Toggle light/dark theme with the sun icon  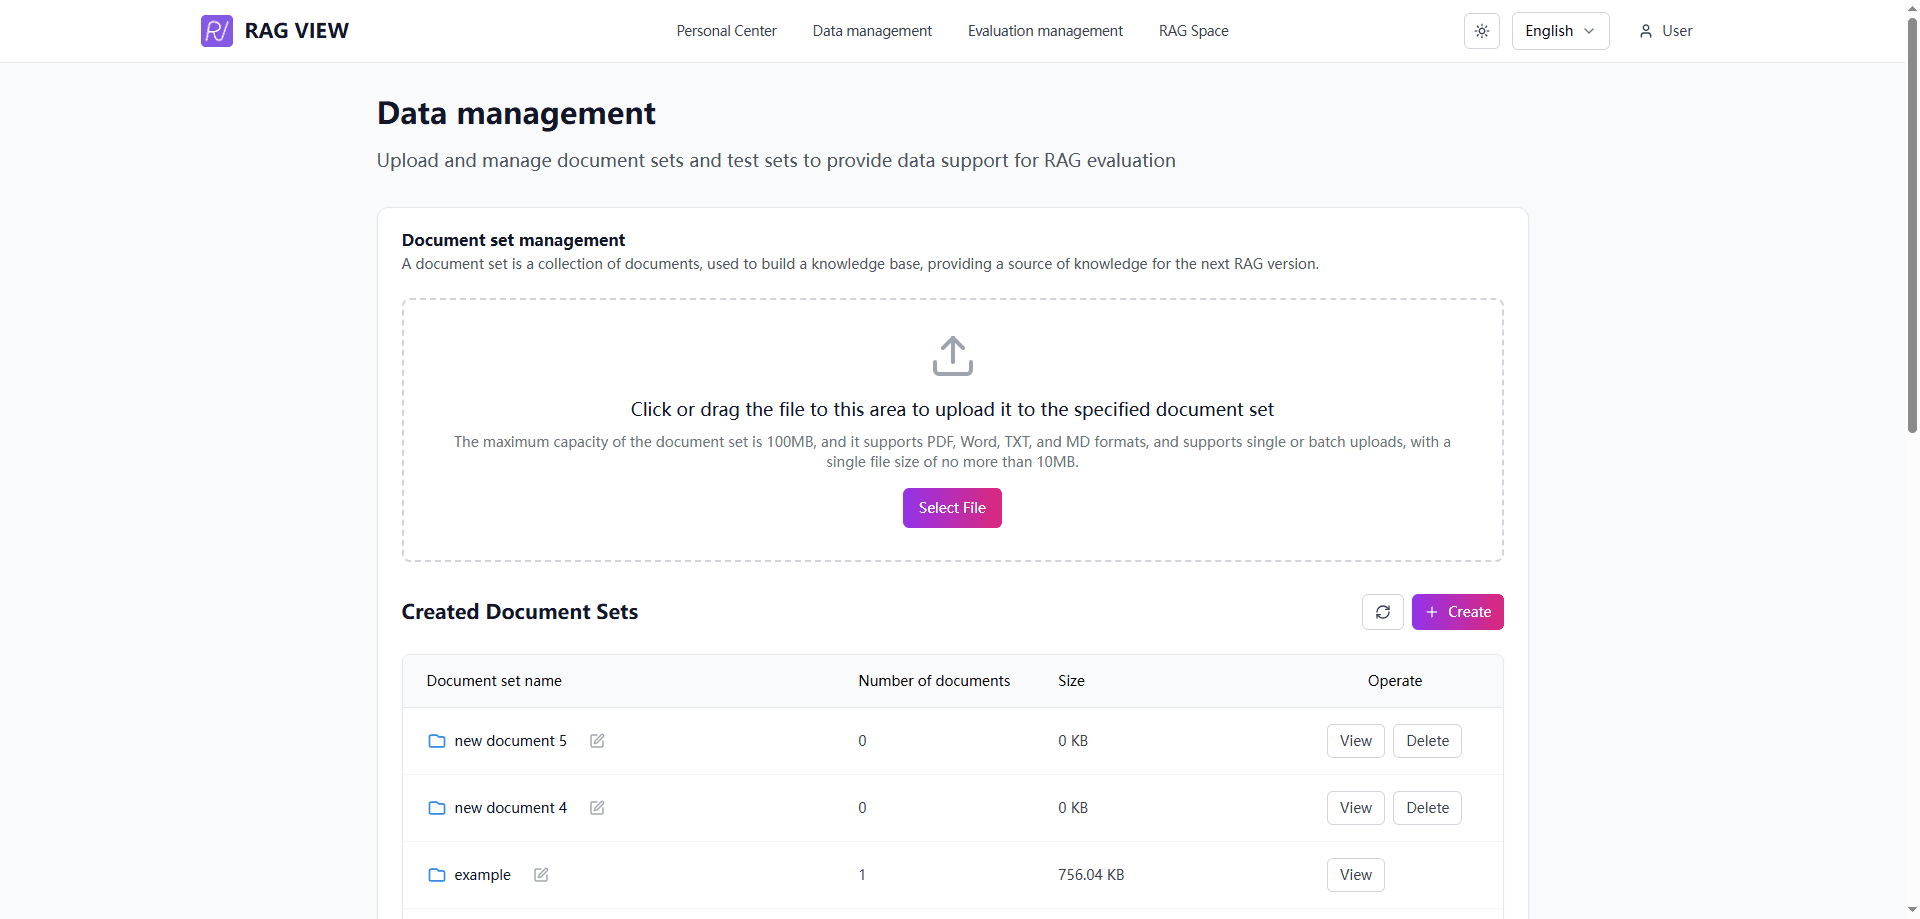pos(1481,30)
